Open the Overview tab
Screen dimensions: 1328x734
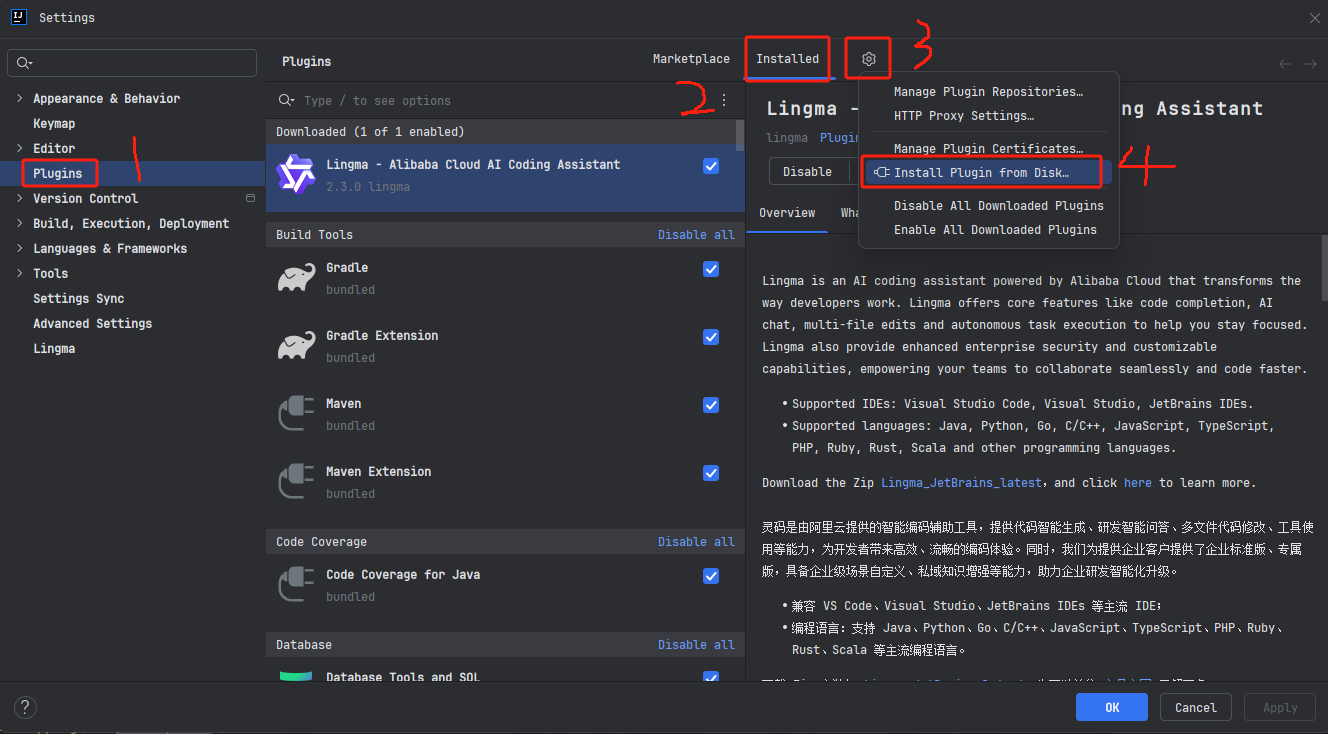(787, 213)
